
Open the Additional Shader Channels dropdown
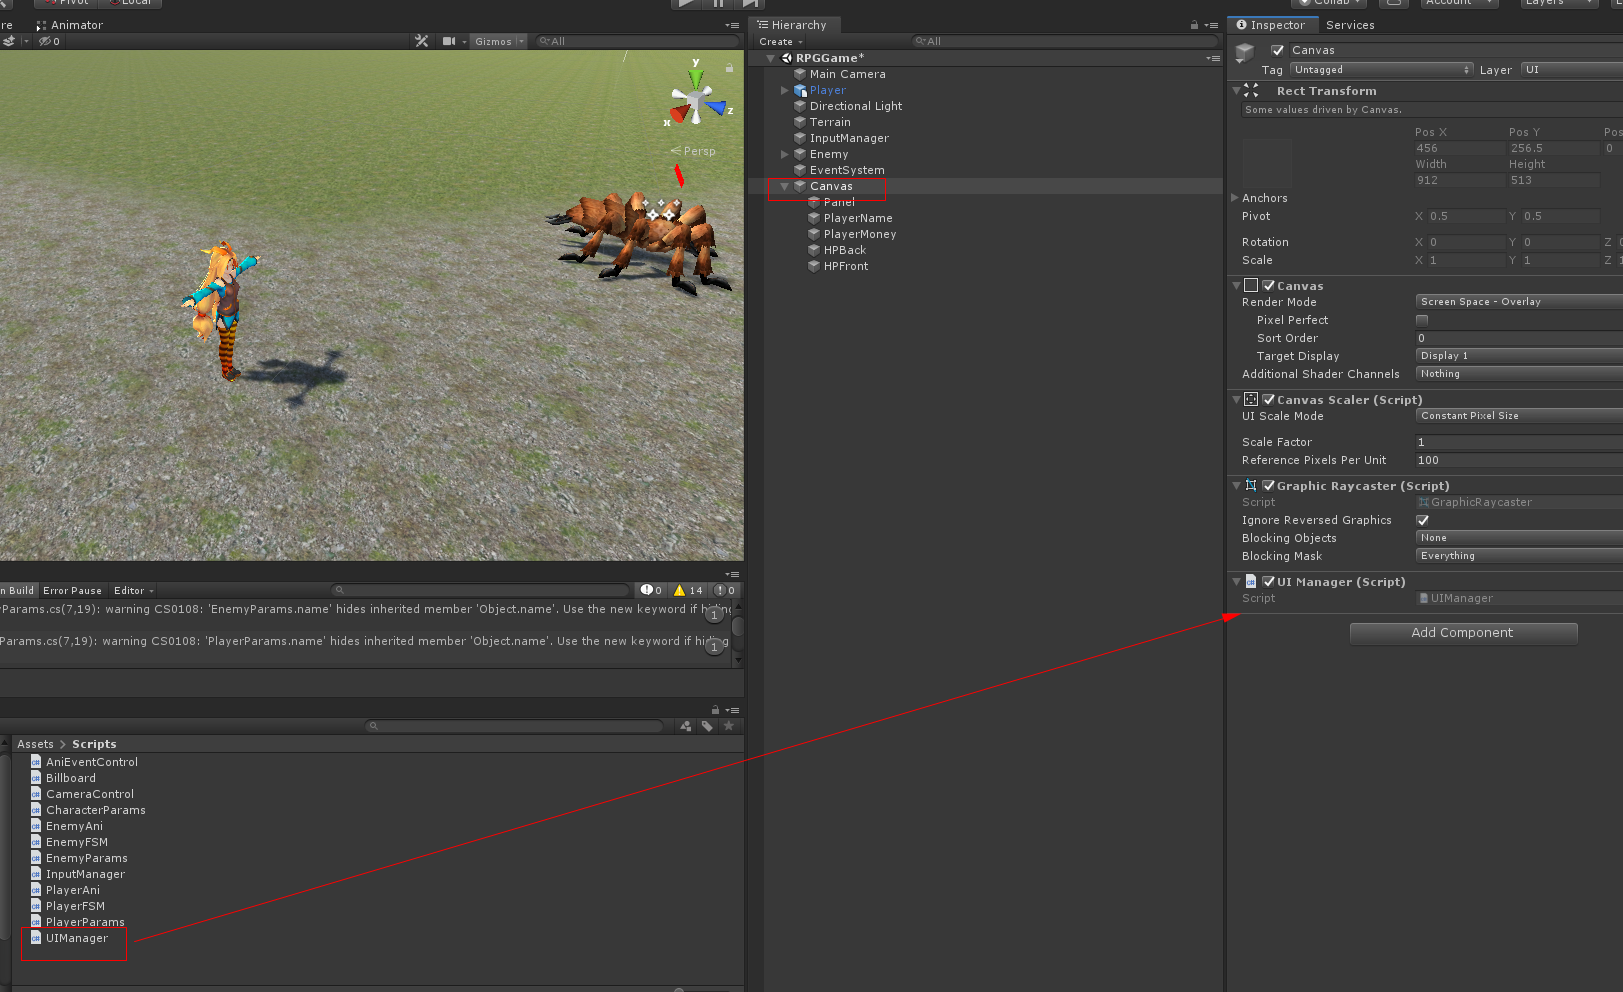1519,374
